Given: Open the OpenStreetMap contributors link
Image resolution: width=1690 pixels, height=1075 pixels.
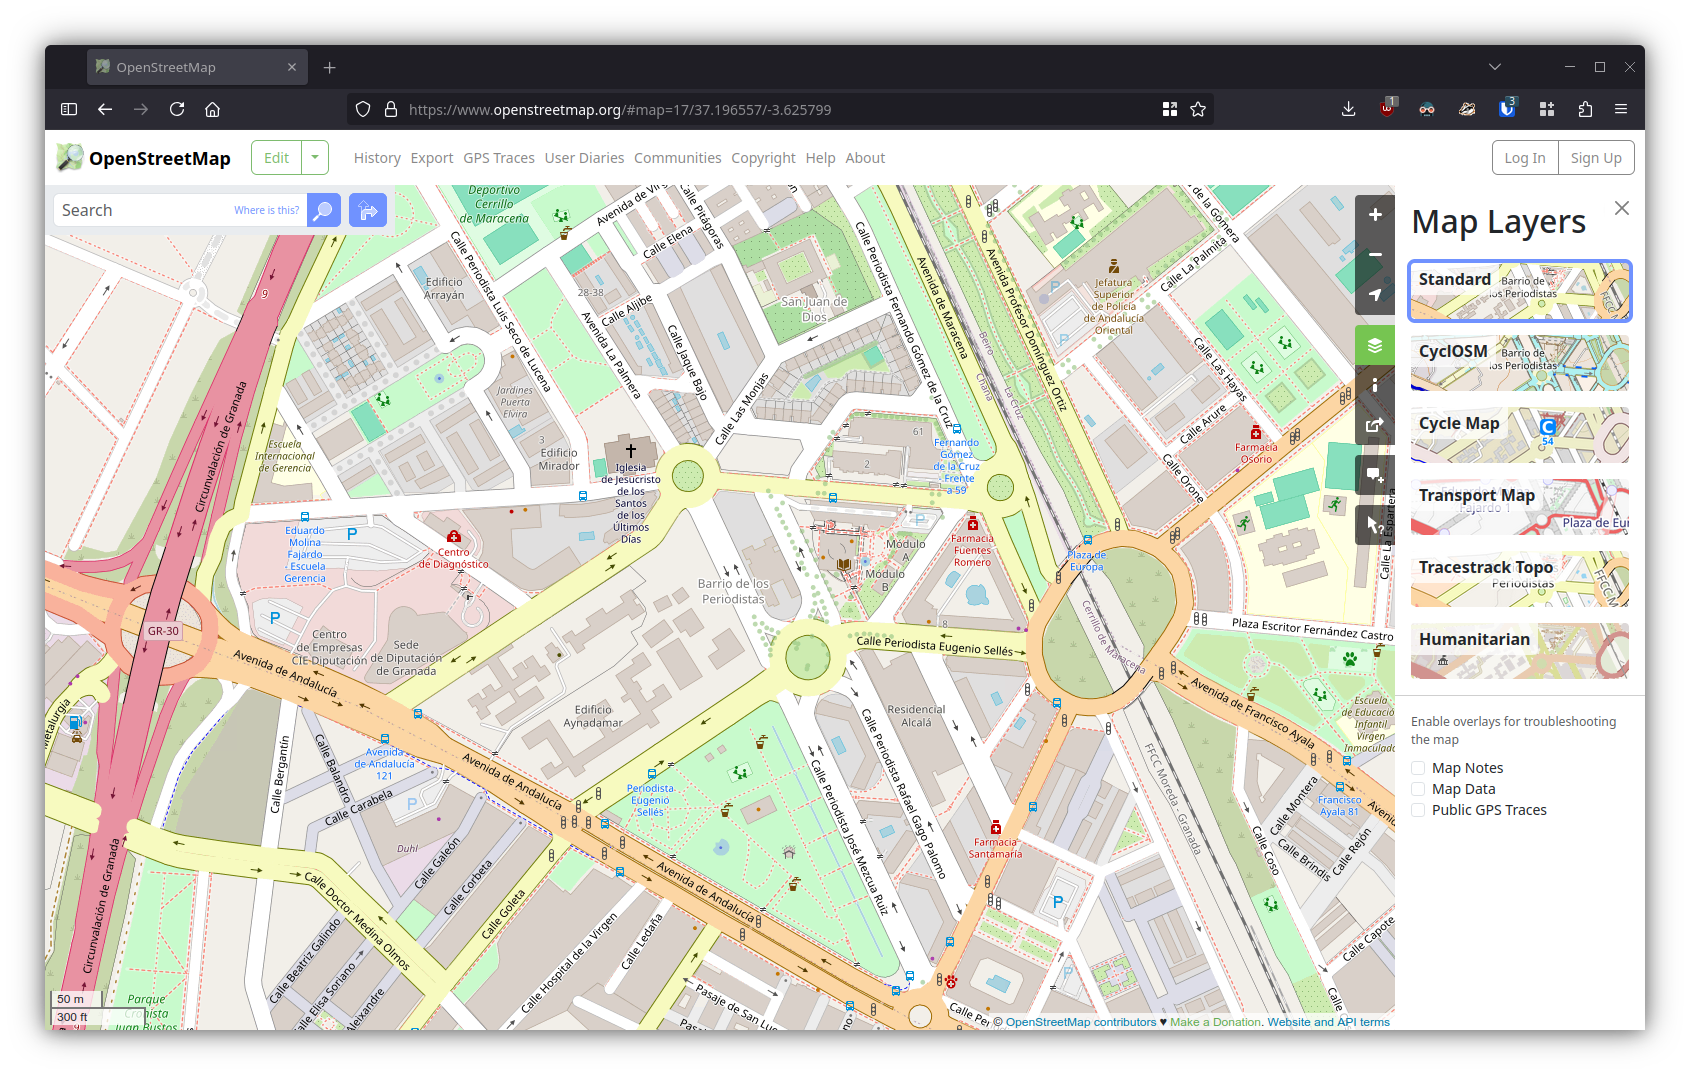Looking at the screenshot, I should click(x=1080, y=1022).
